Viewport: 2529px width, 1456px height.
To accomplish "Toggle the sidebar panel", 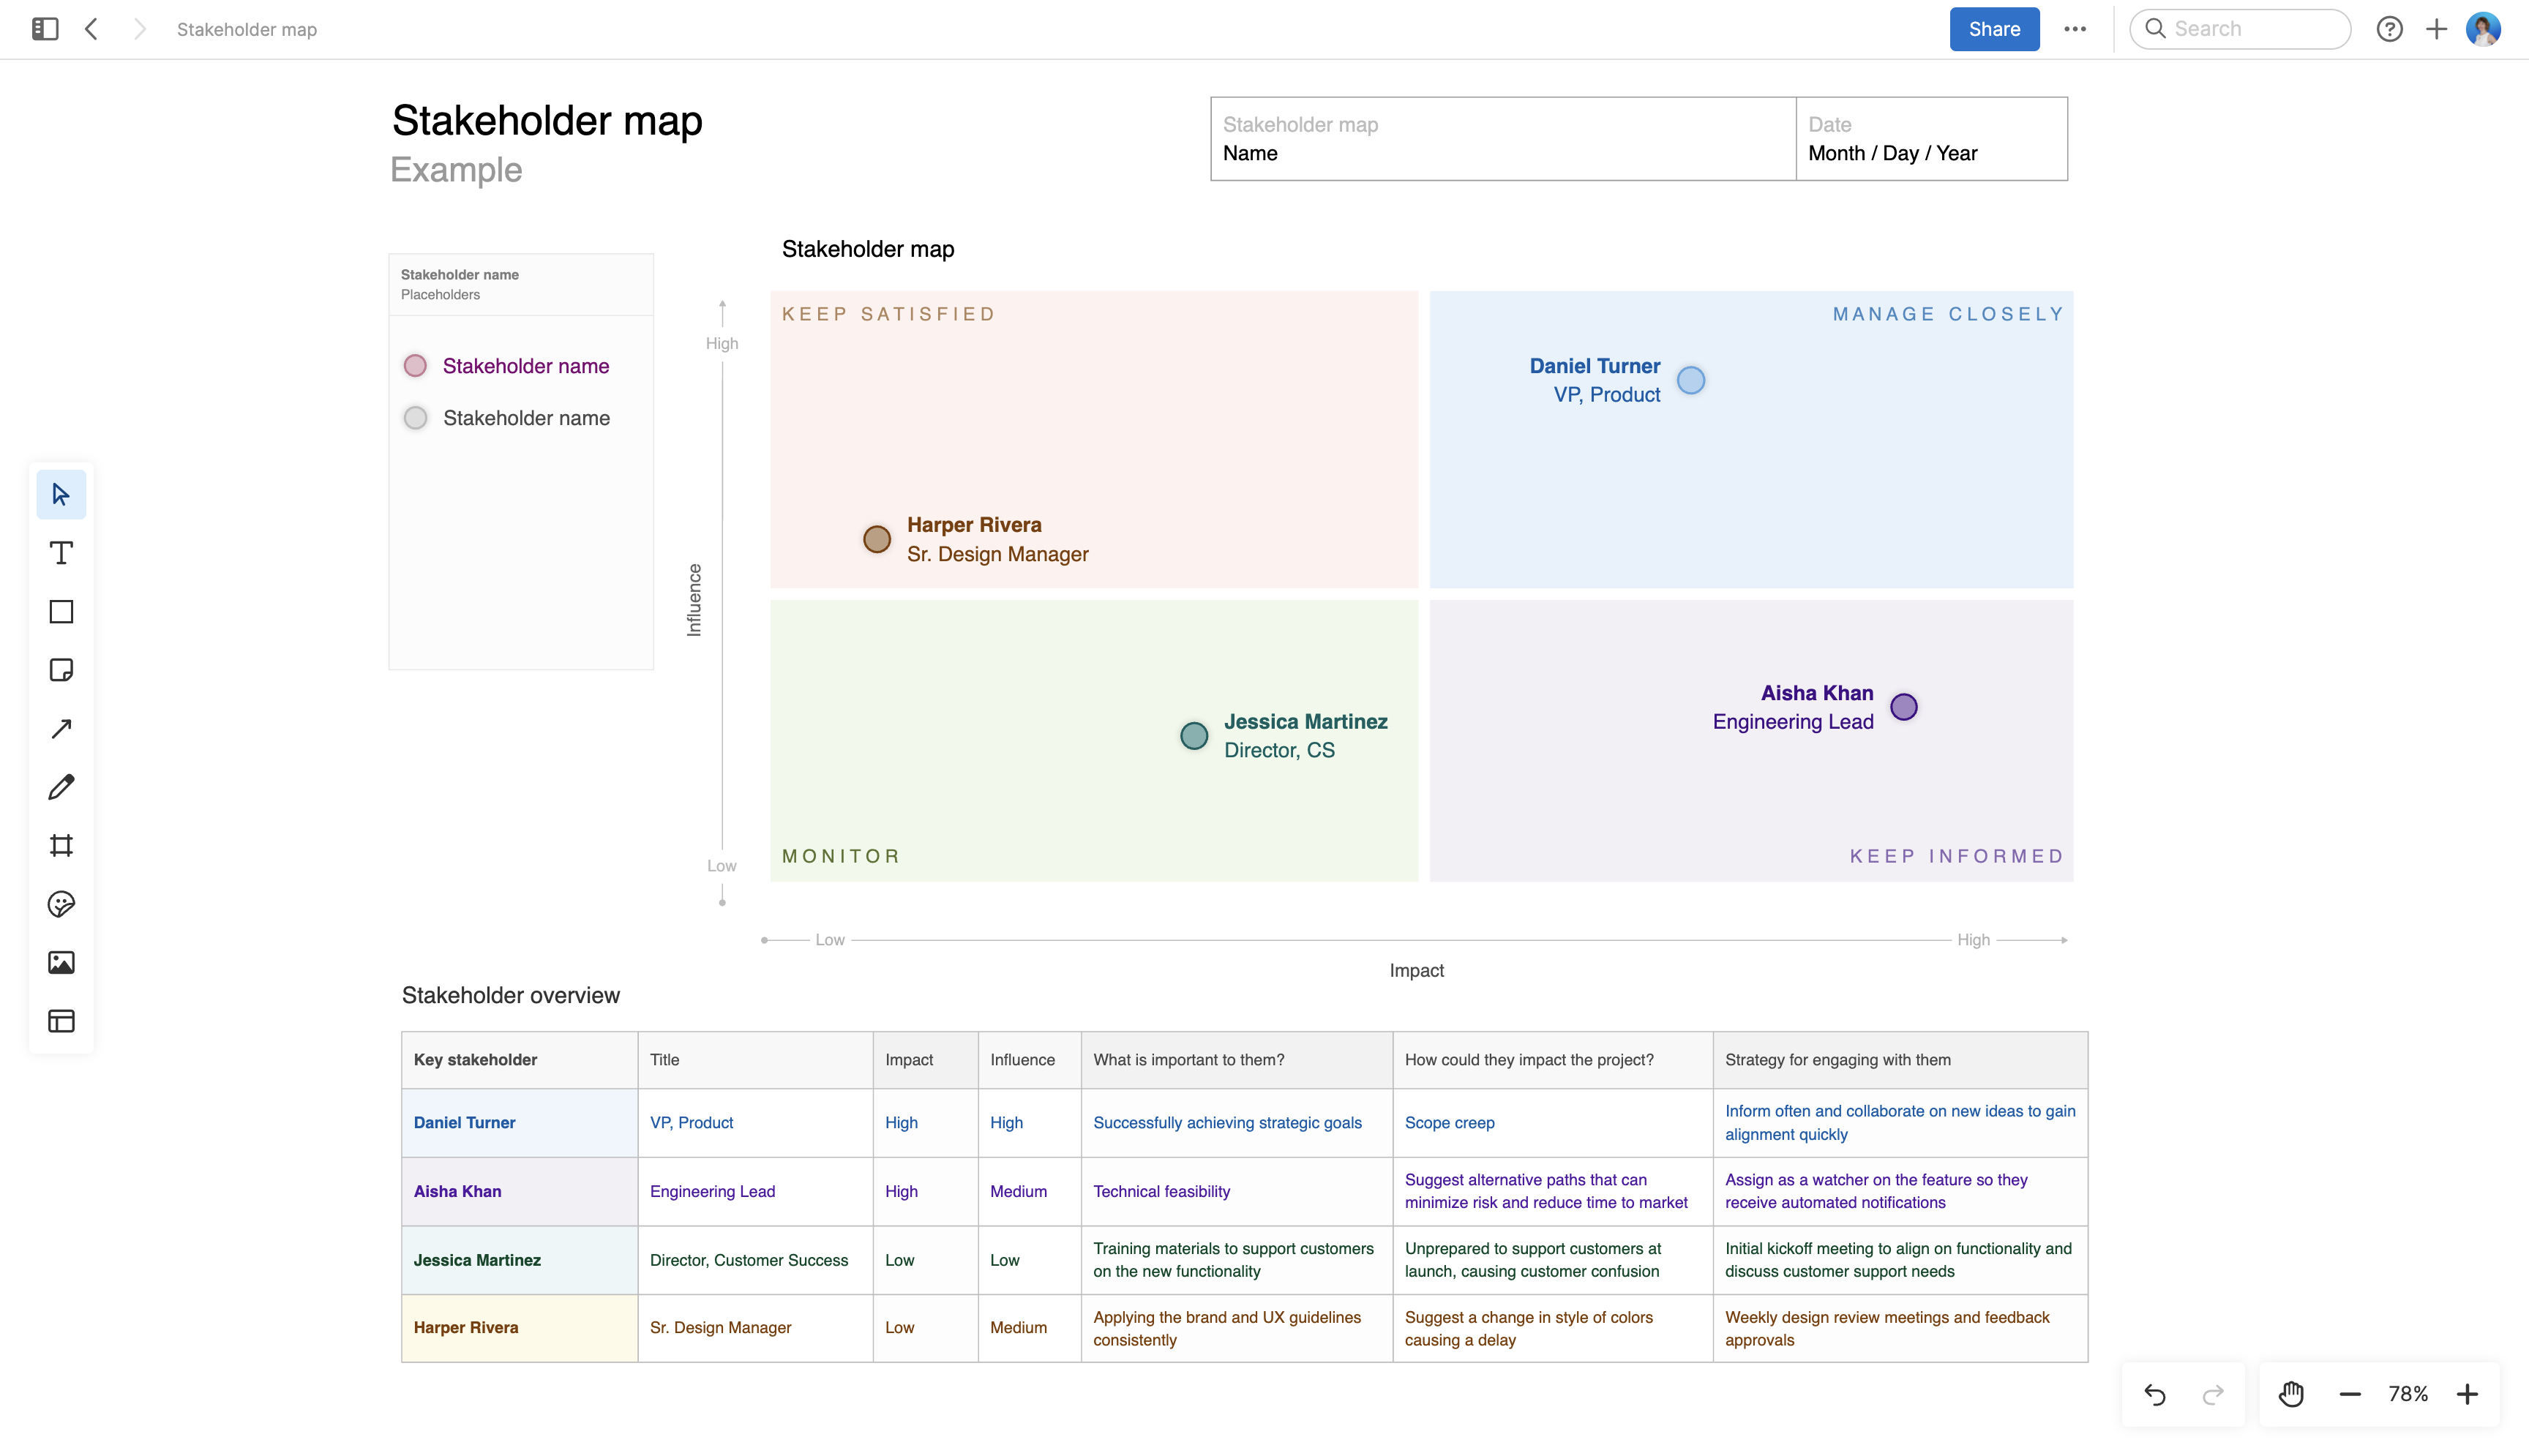I will tap(45, 29).
